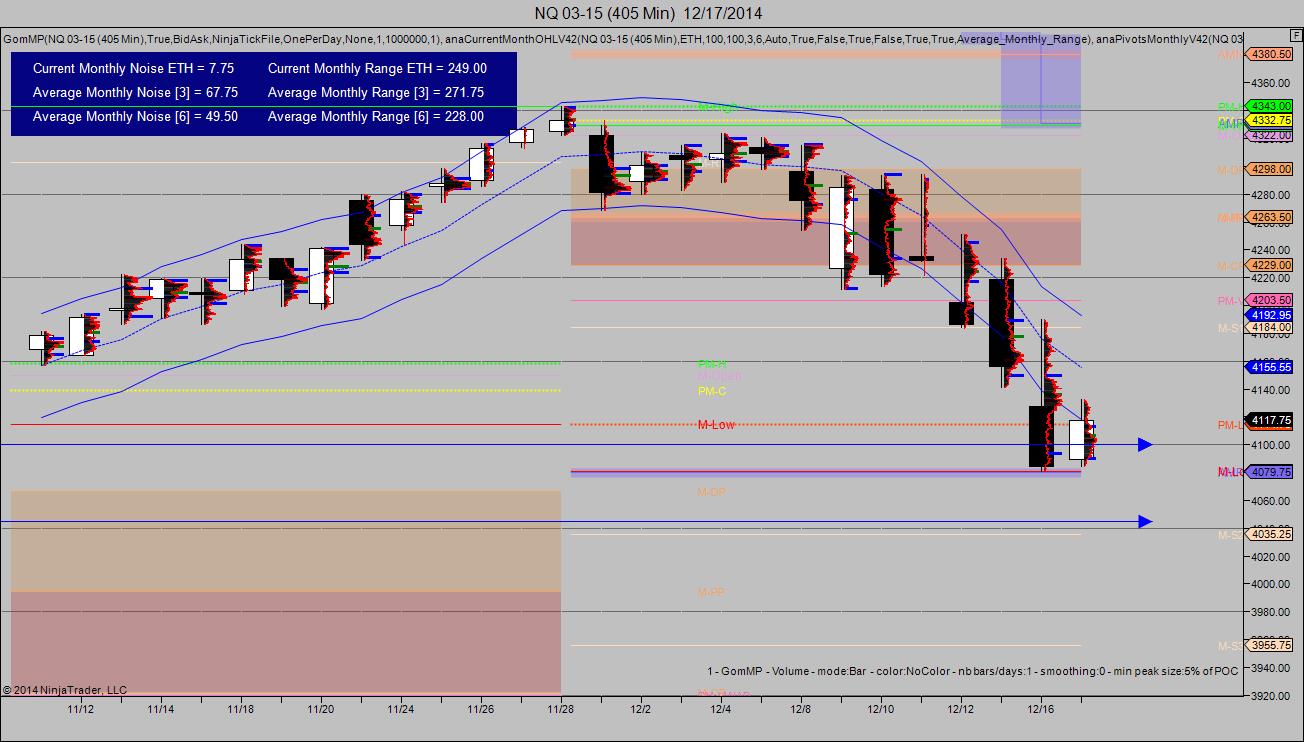Click Current Monthly Range ETH = 249.00

[378, 69]
